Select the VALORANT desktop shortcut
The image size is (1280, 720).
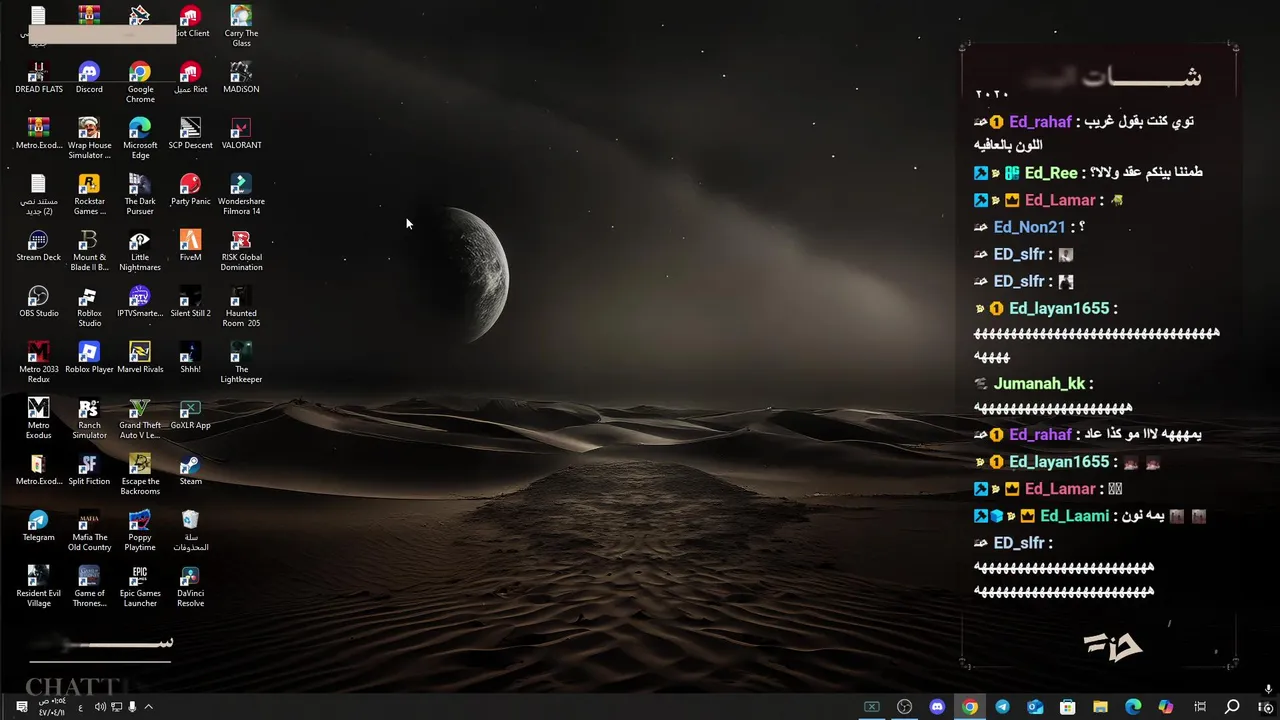coord(241,134)
